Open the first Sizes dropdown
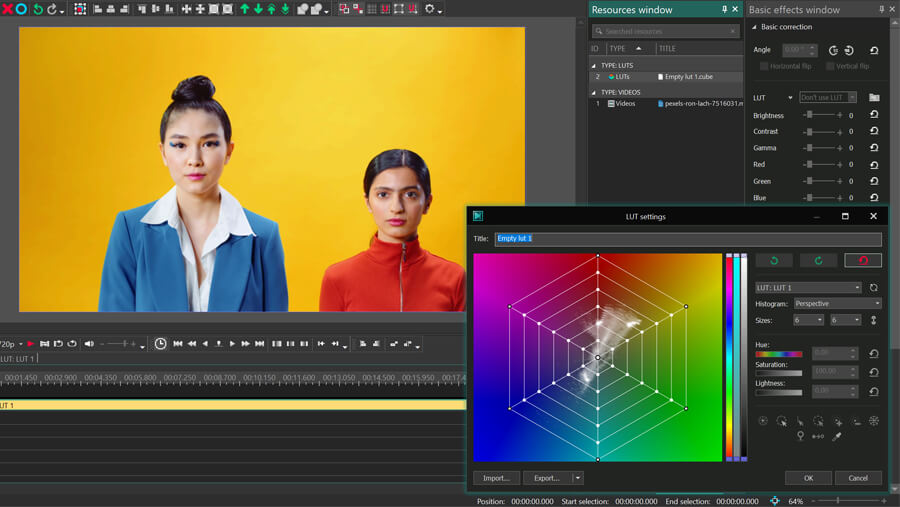Image resolution: width=900 pixels, height=507 pixels. 809,320
